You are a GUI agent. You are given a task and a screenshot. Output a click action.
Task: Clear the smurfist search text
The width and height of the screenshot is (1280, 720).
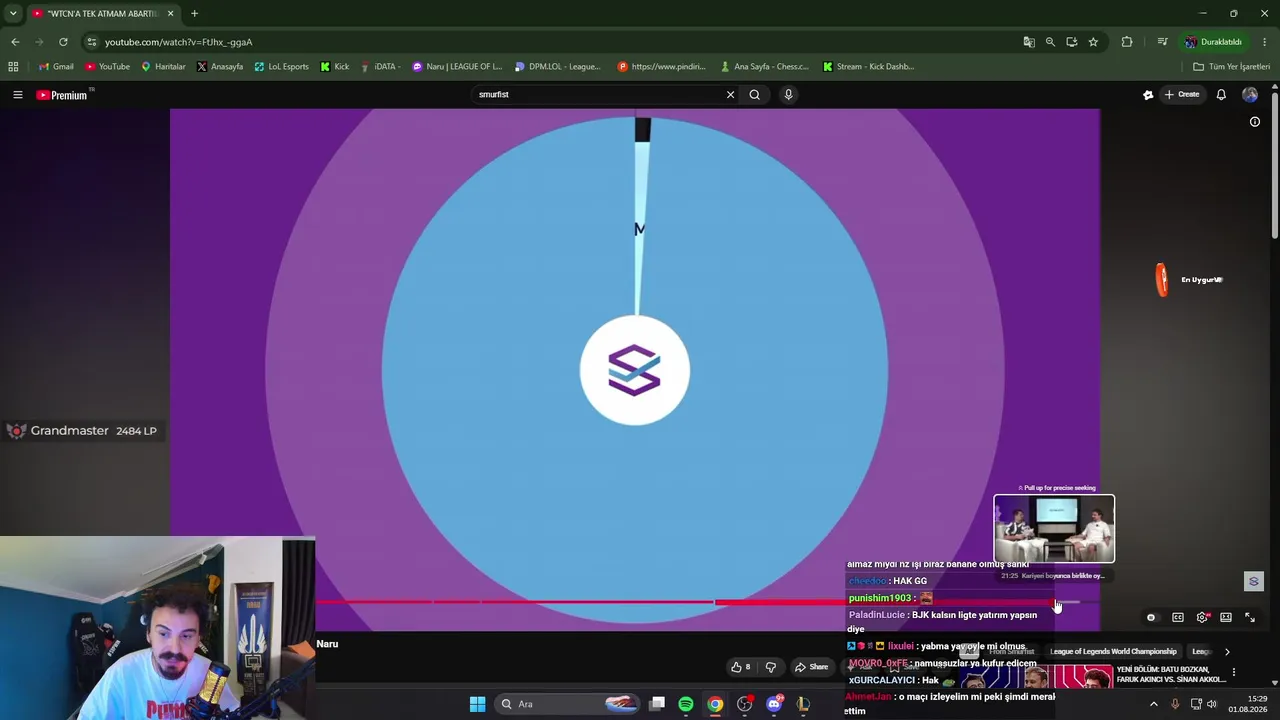730,95
